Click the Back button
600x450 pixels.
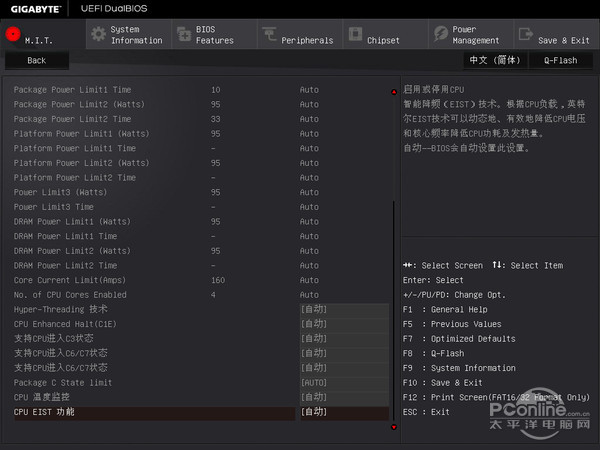[37, 60]
